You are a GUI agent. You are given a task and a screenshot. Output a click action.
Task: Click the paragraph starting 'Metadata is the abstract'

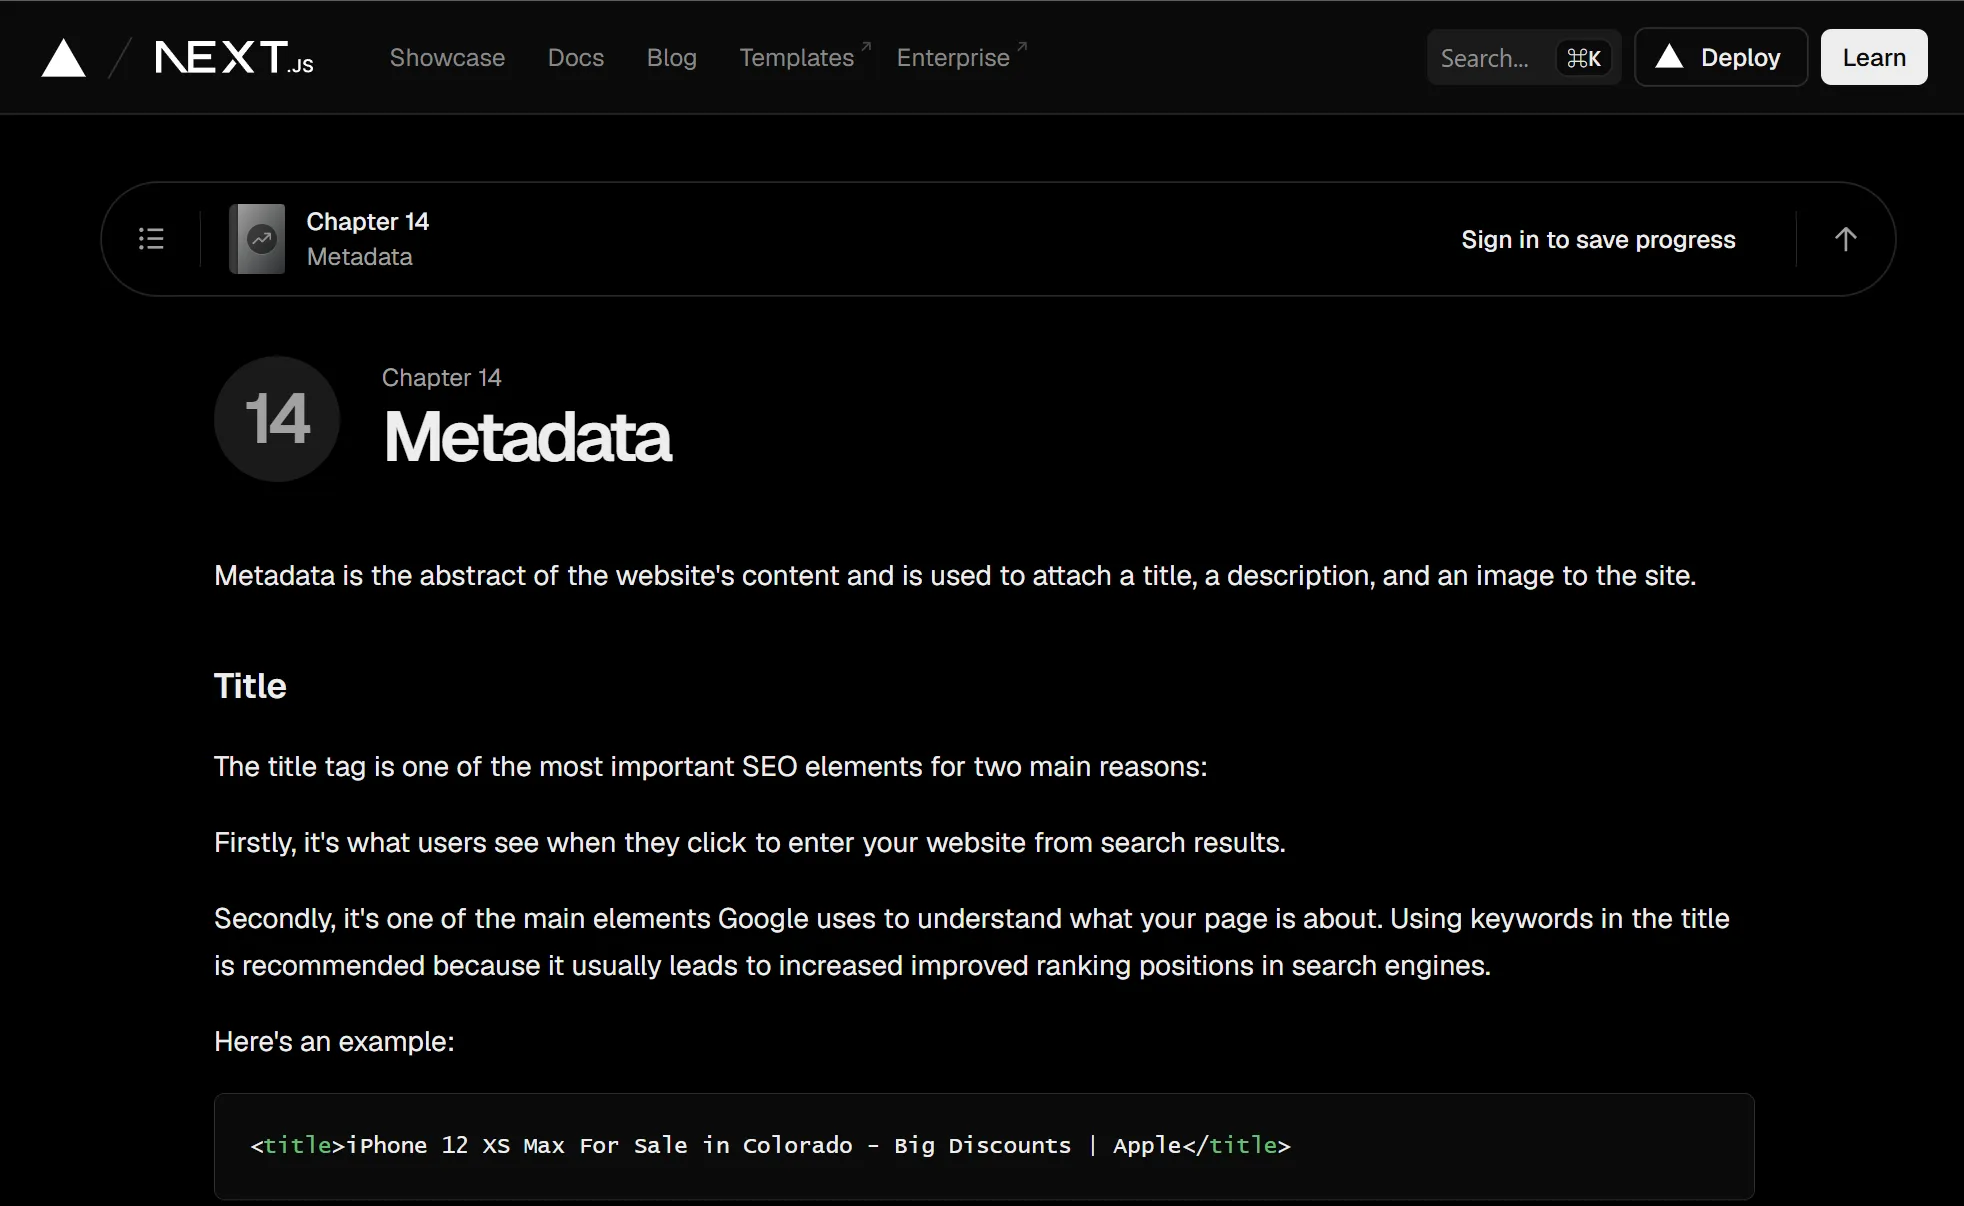tap(955, 576)
